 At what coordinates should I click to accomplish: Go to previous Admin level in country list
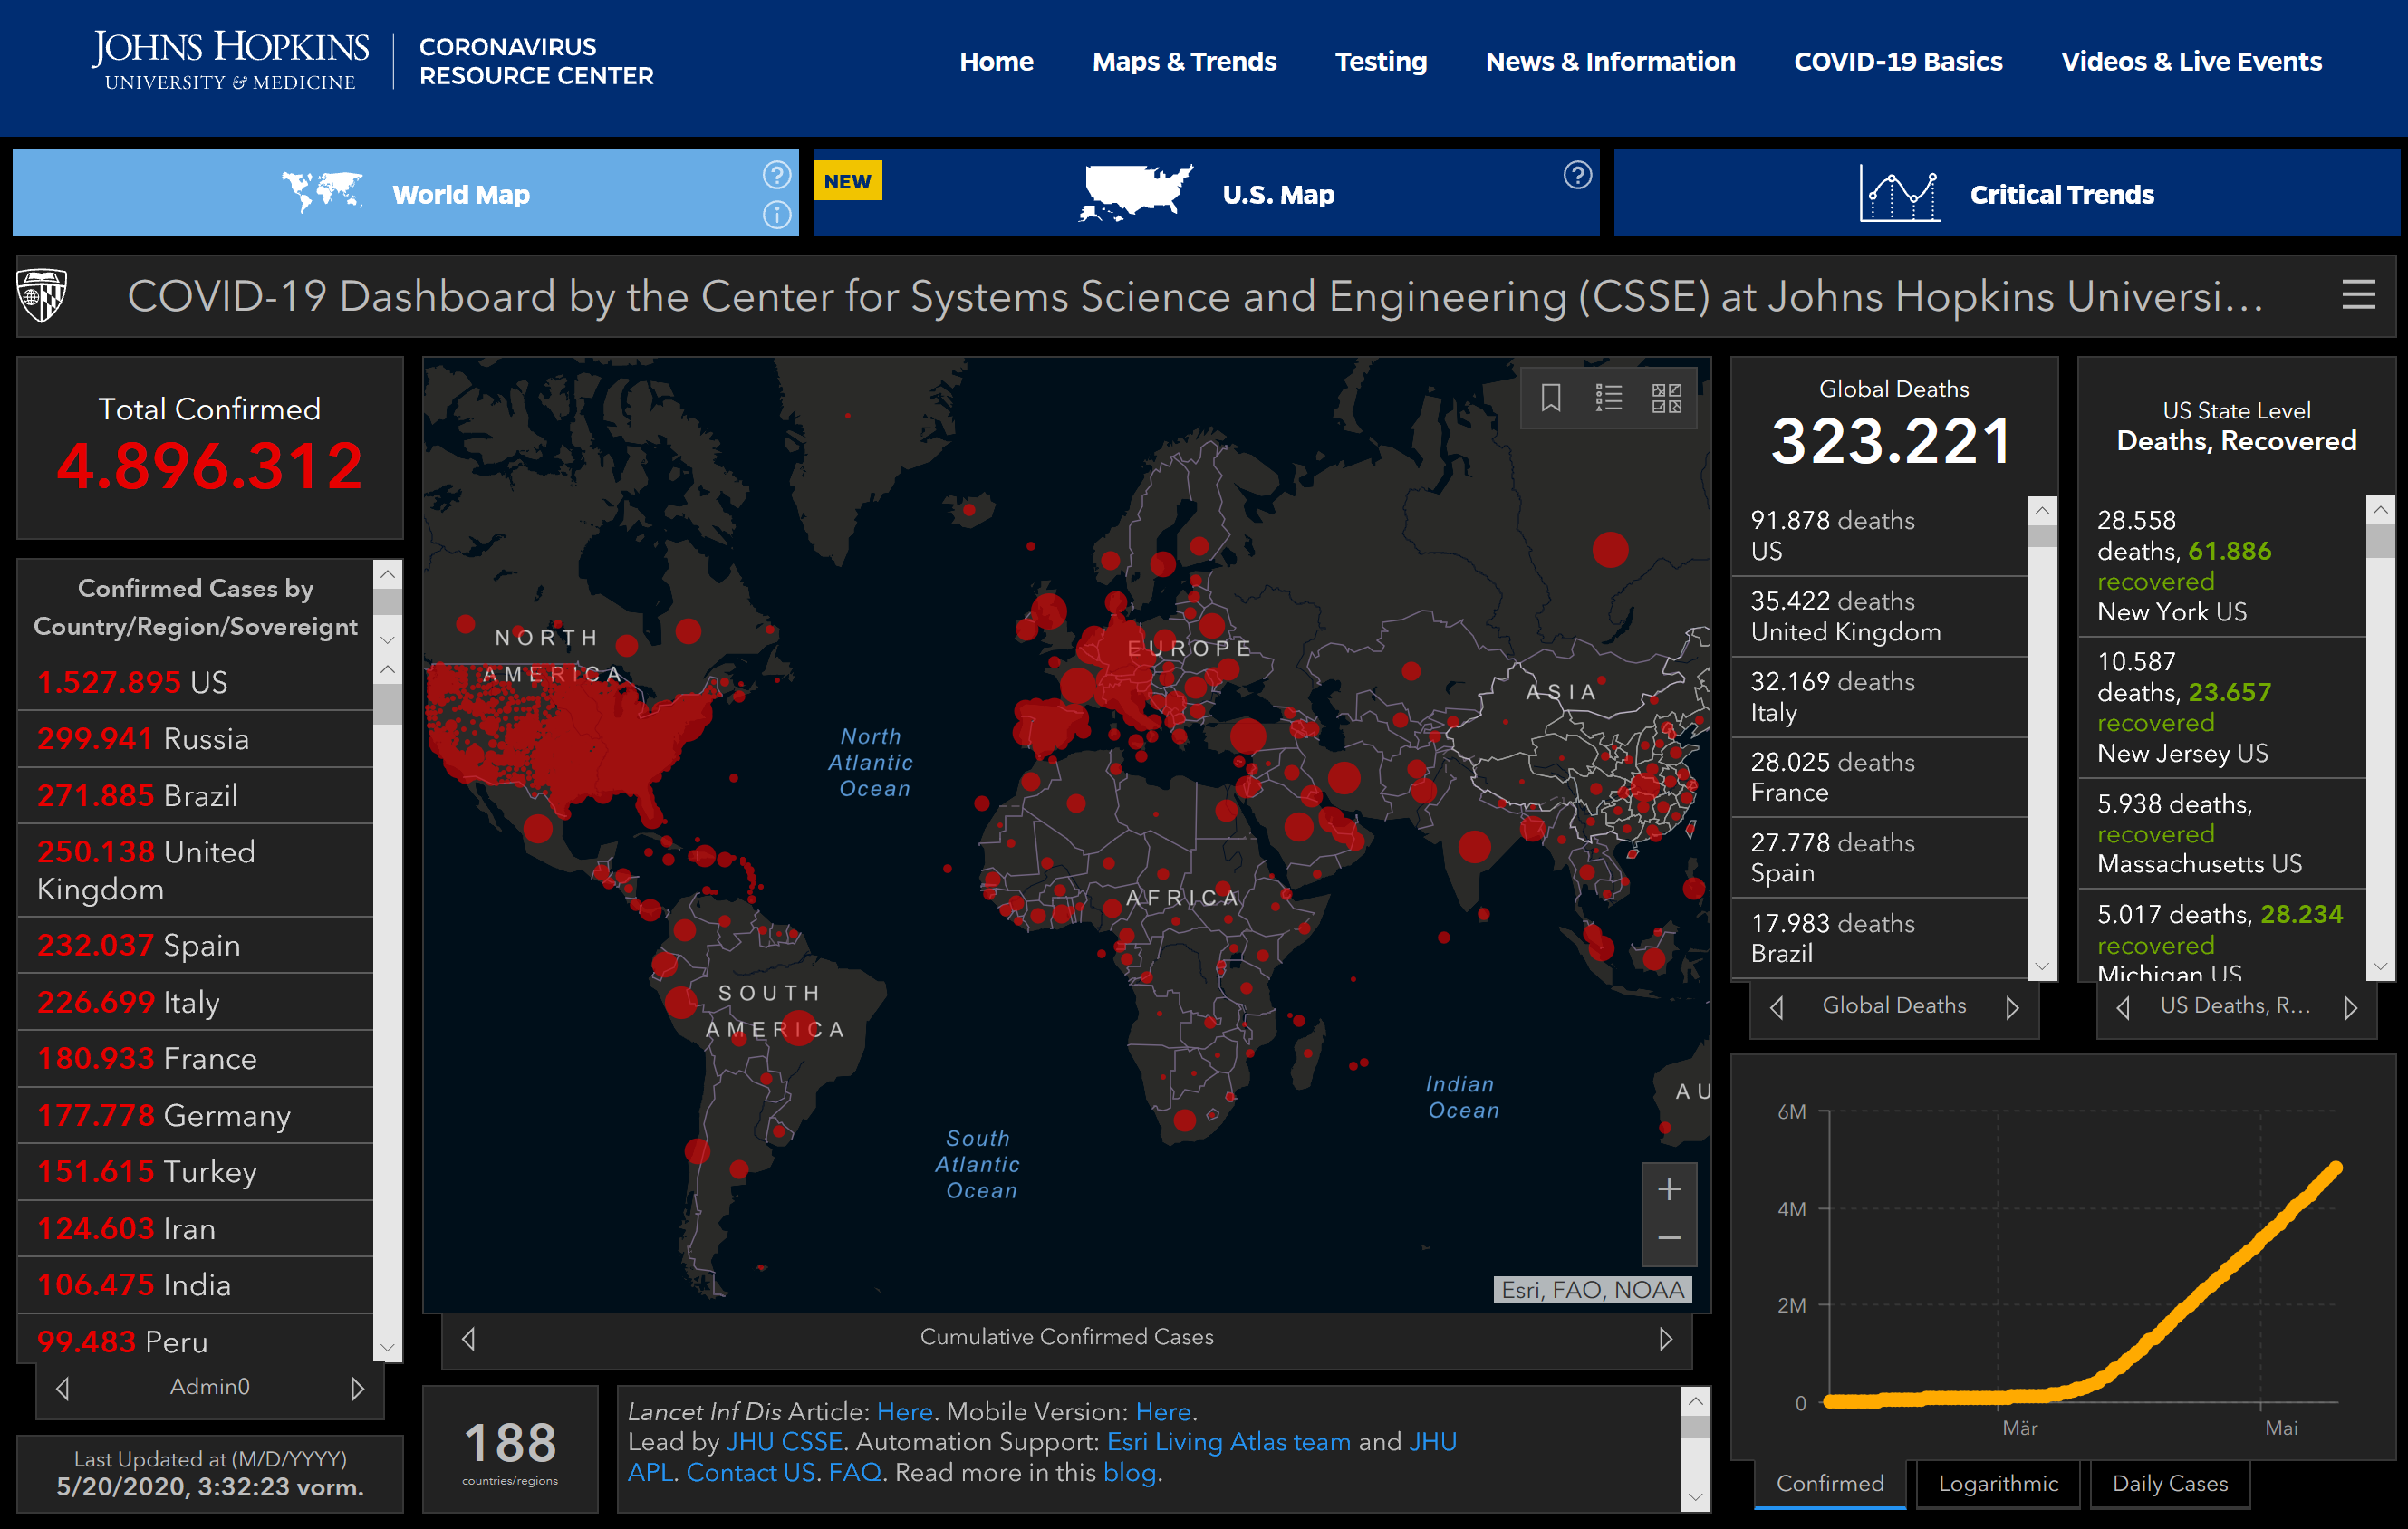tap(63, 1388)
